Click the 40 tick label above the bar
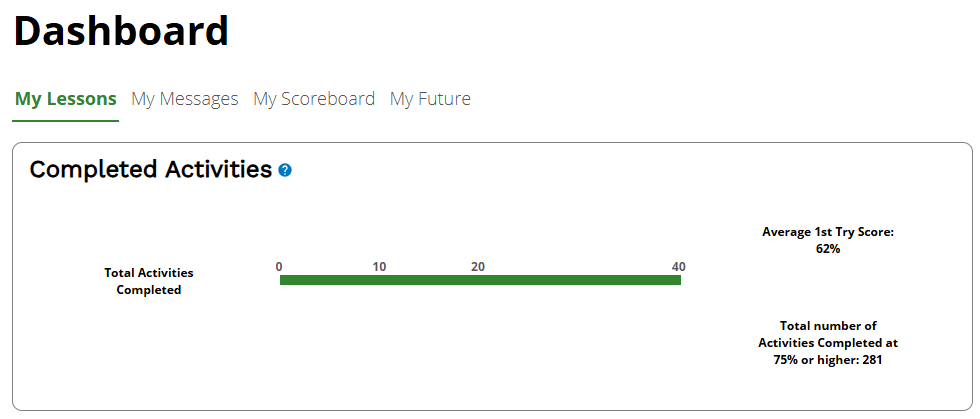Image resolution: width=980 pixels, height=419 pixels. tap(679, 267)
